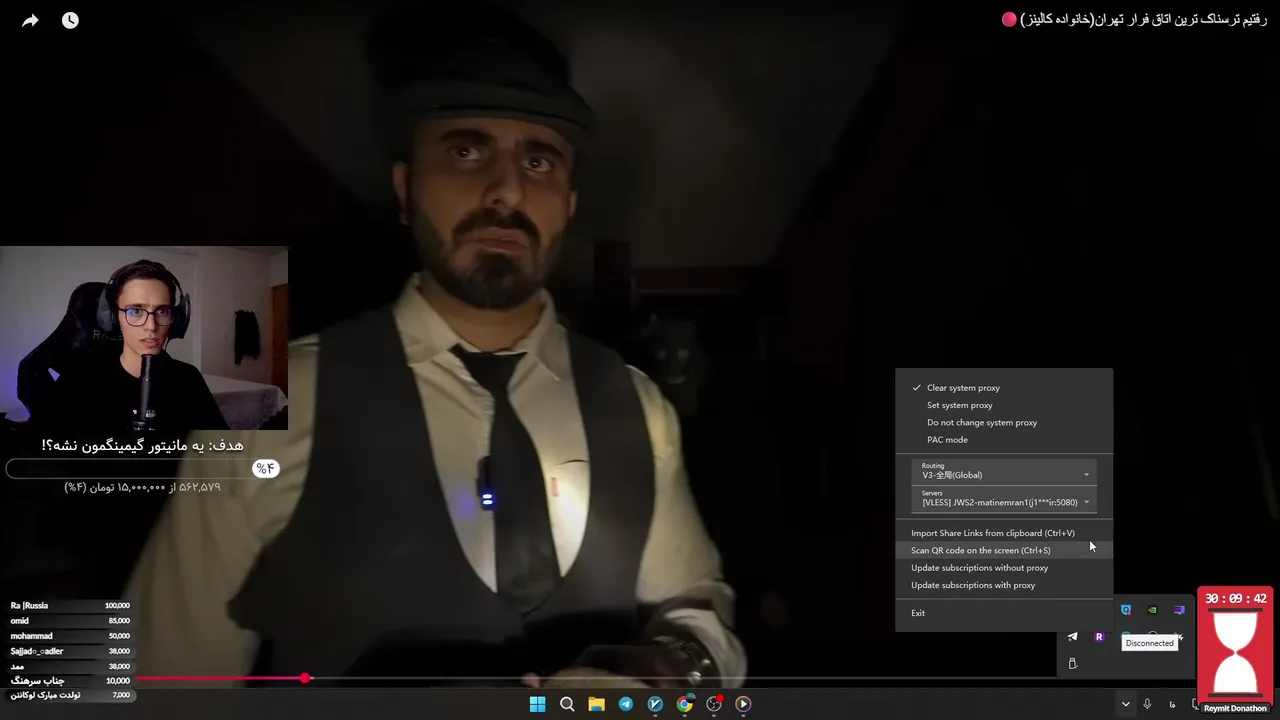1280x720 pixels.
Task: Click the share arrow icon on video
Action: (x=30, y=20)
